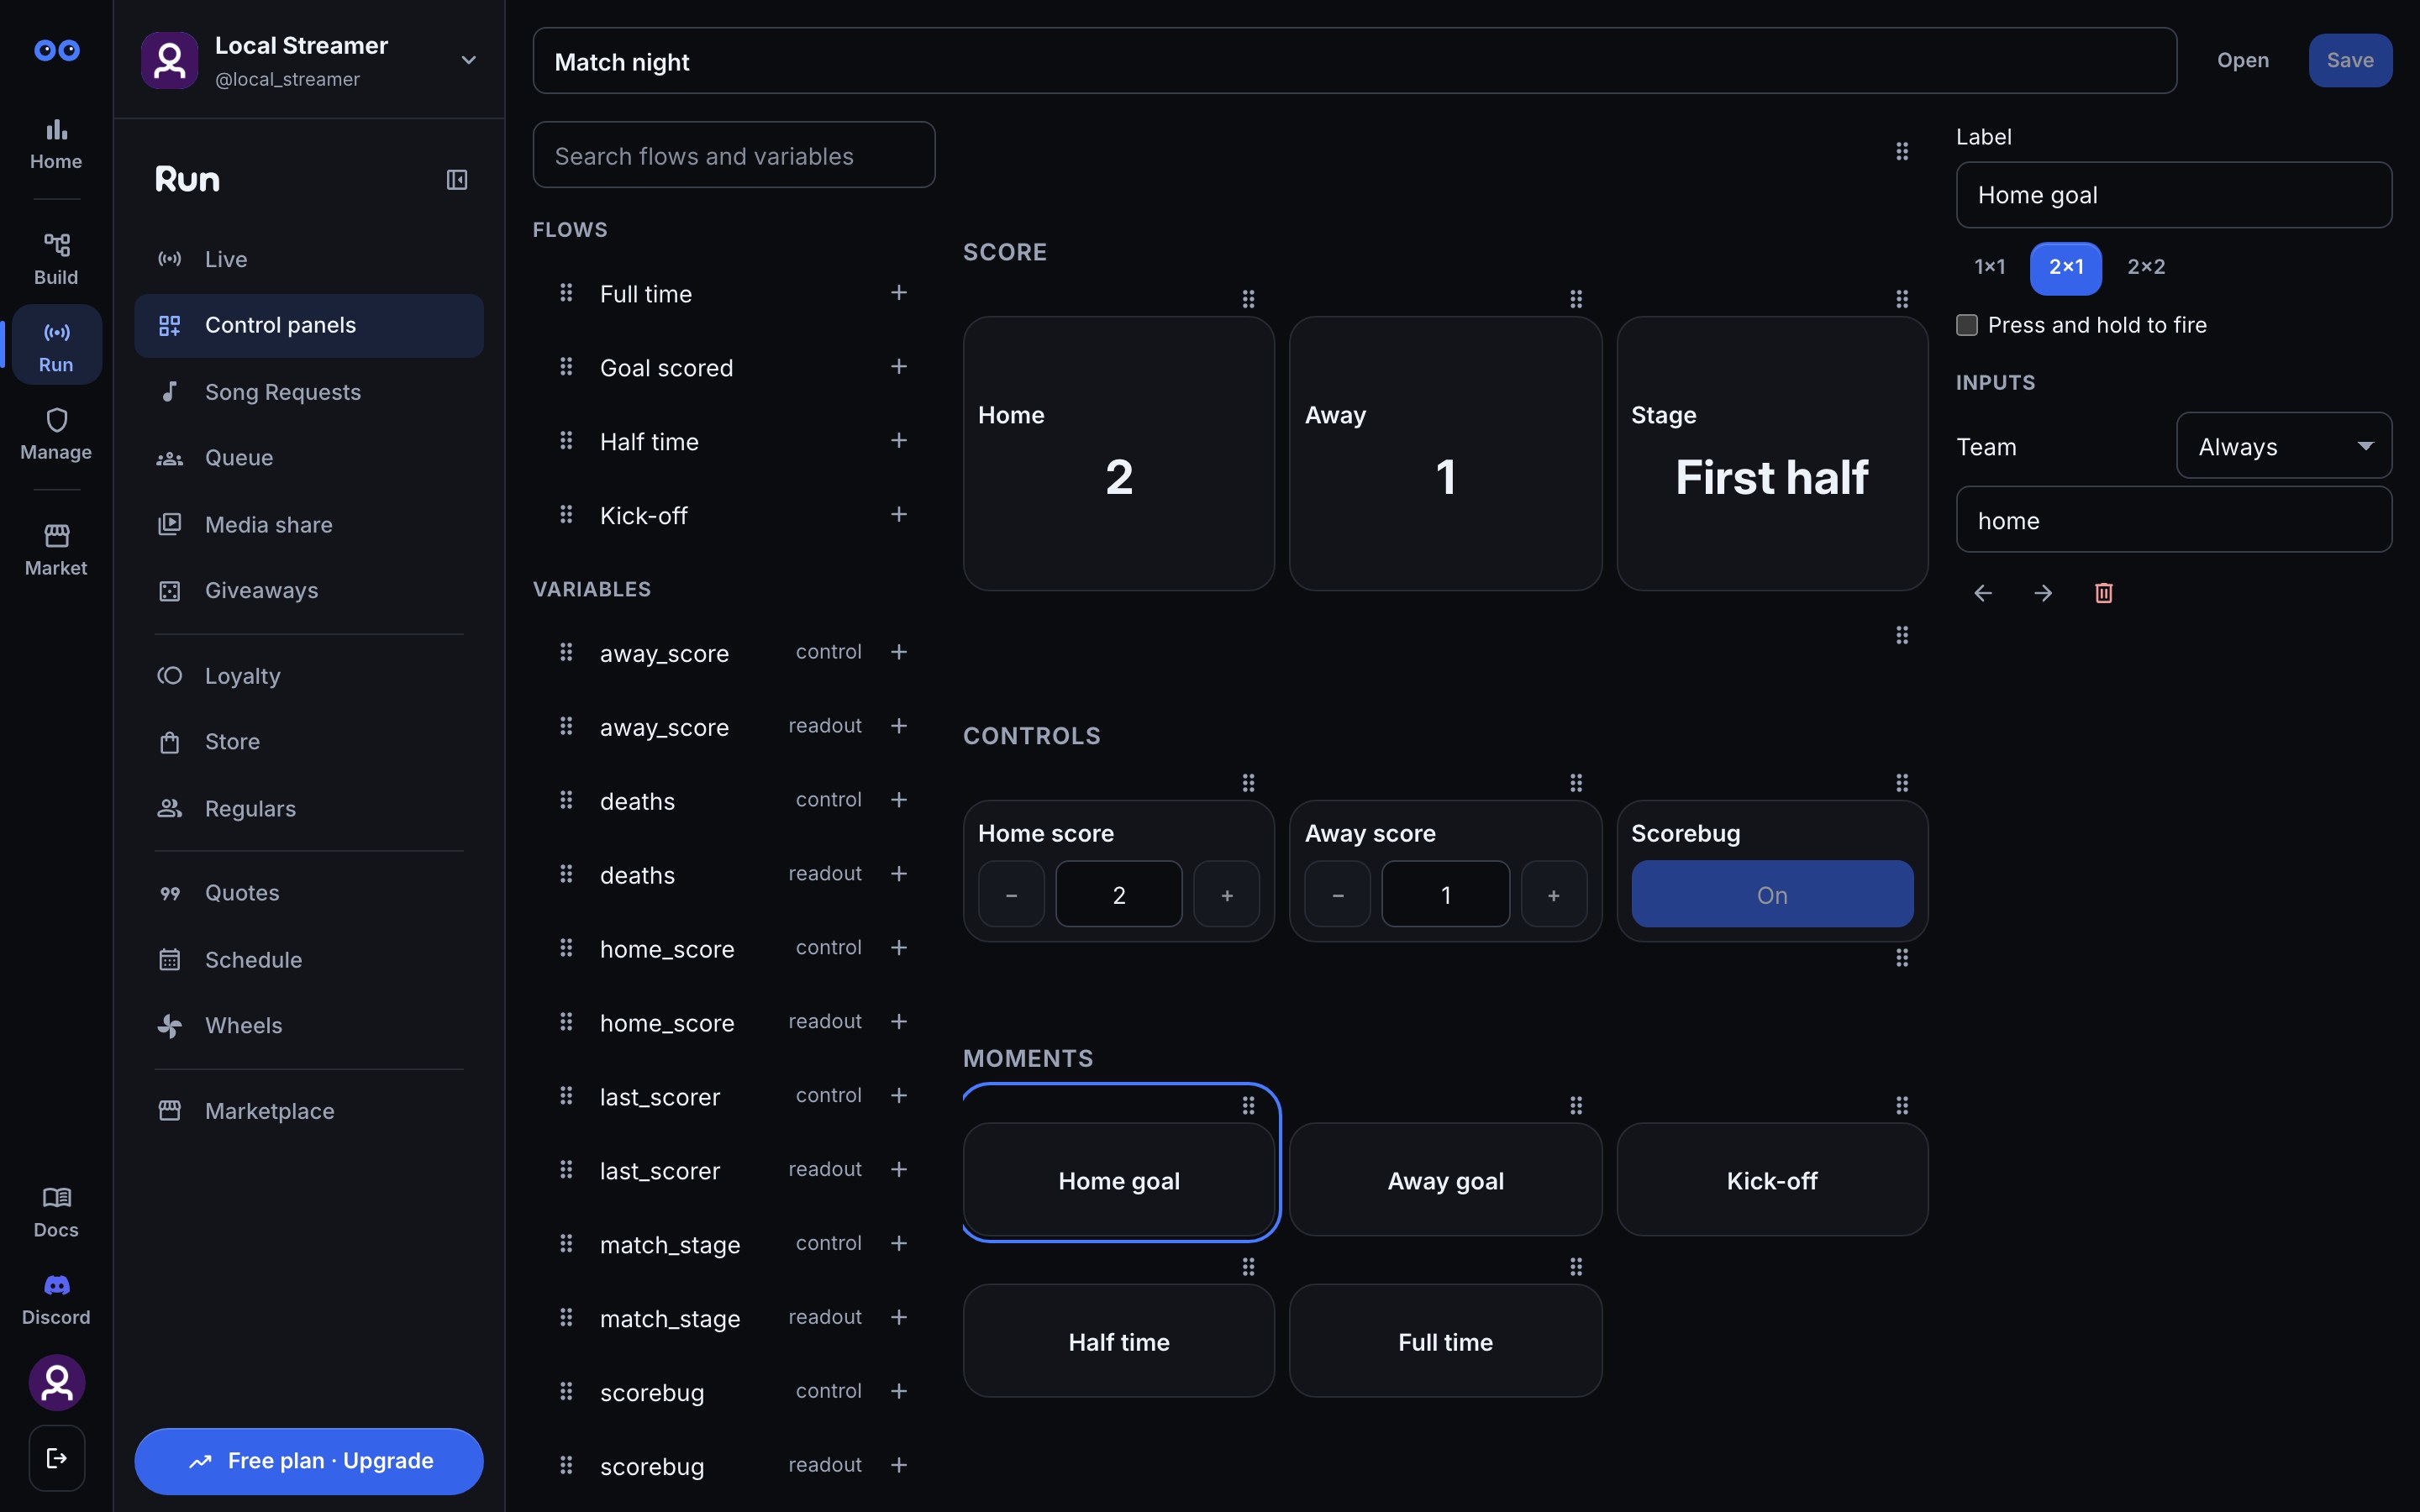Open Song Requests in the Run menu

(309, 392)
